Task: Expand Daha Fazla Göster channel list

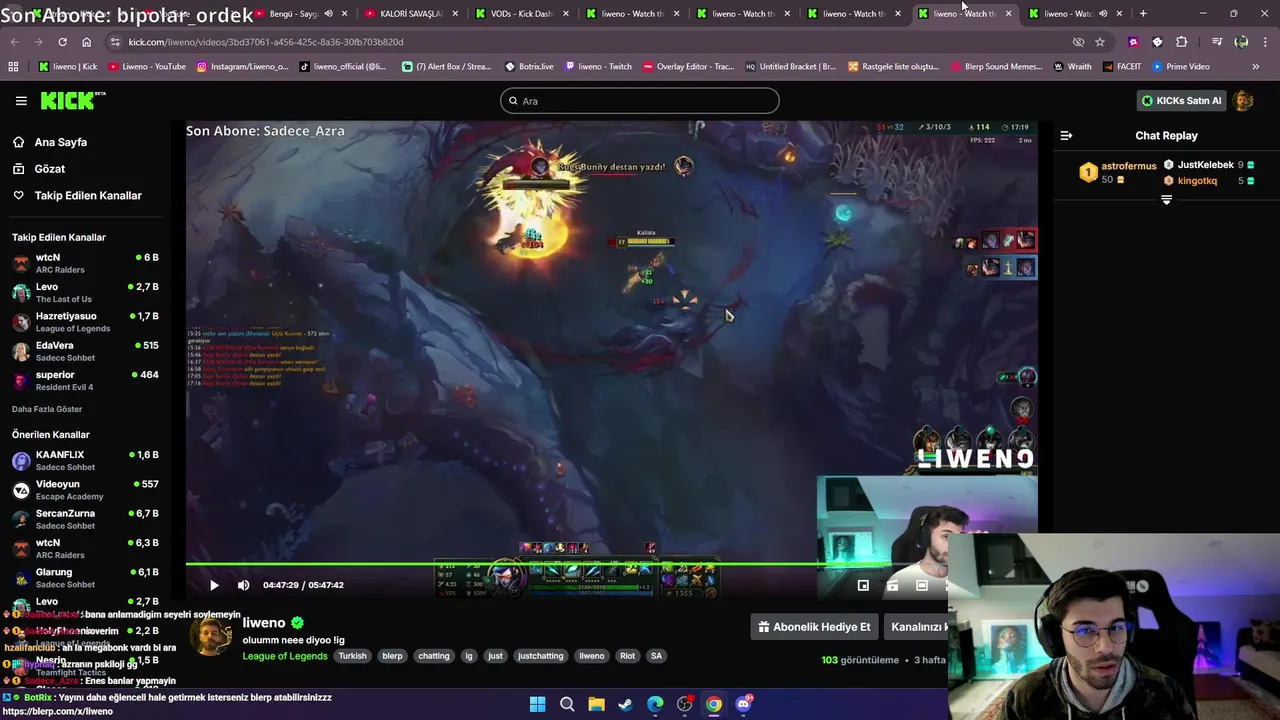Action: [47, 409]
